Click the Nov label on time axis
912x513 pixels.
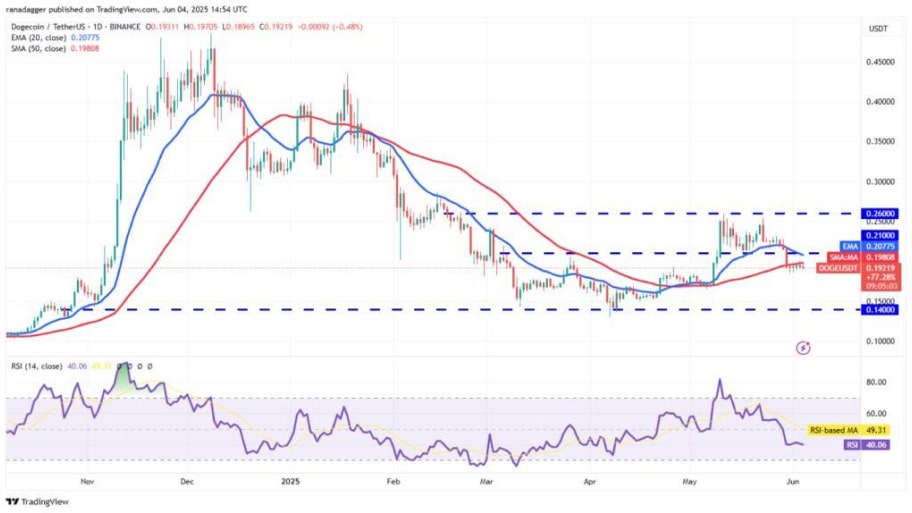tap(87, 482)
